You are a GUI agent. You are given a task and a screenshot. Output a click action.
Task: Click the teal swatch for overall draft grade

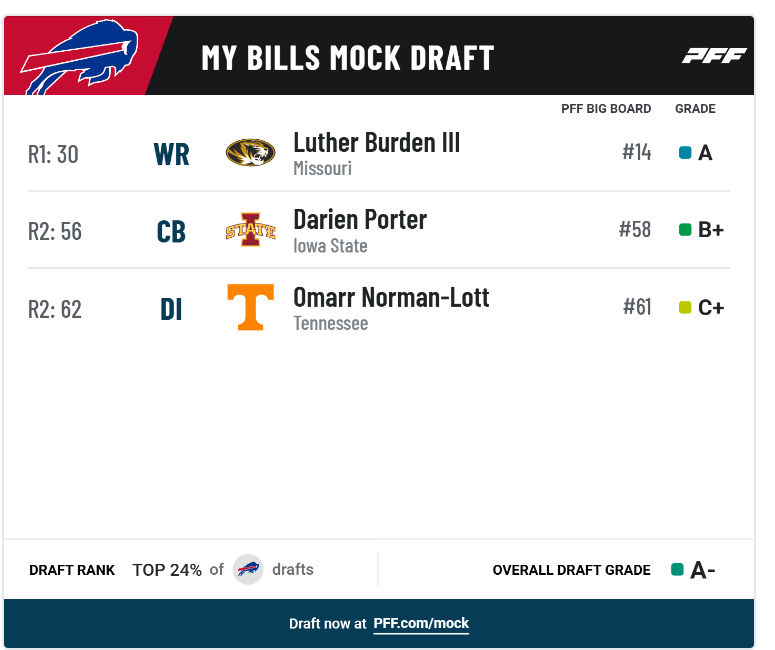click(677, 569)
